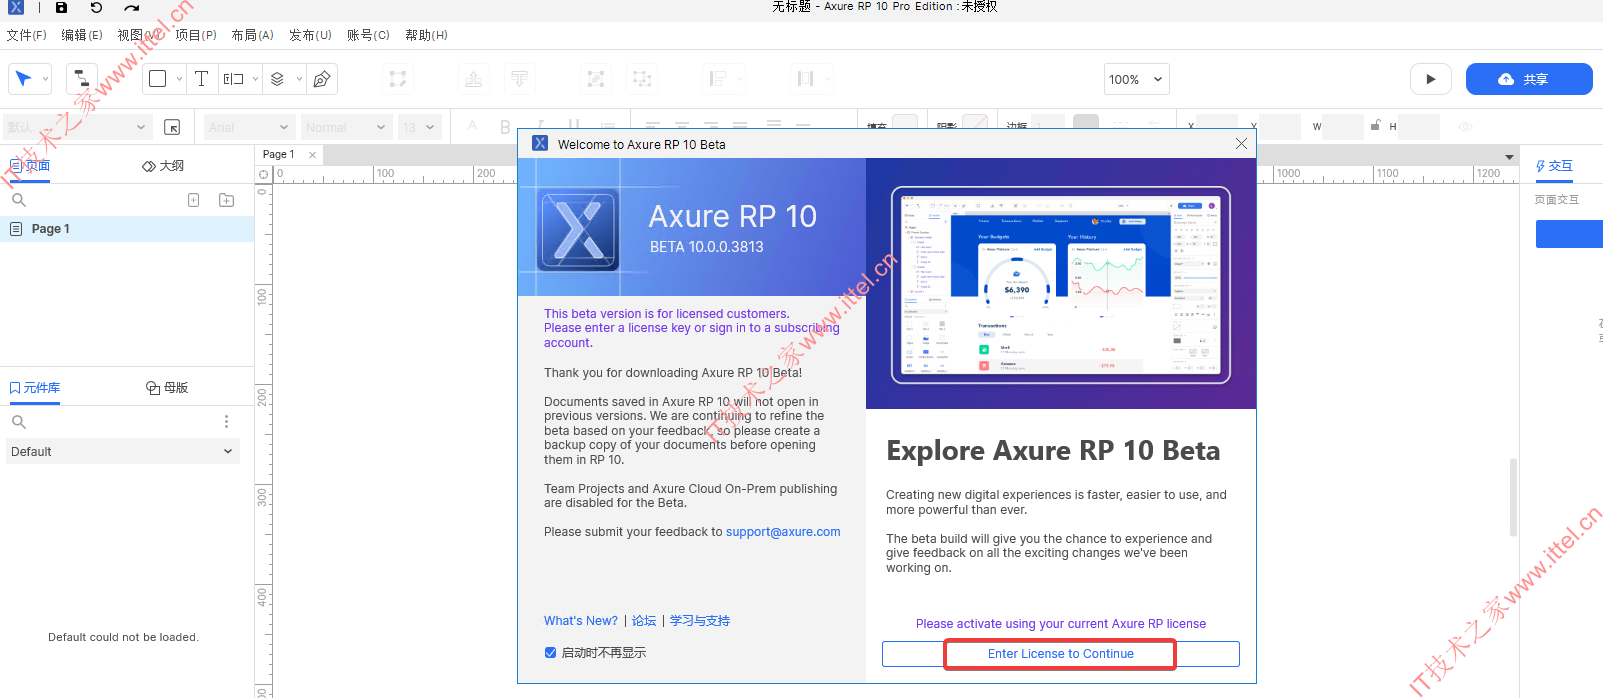The width and height of the screenshot is (1603, 698).
Task: Click the support@axure.com email link
Action: point(783,532)
